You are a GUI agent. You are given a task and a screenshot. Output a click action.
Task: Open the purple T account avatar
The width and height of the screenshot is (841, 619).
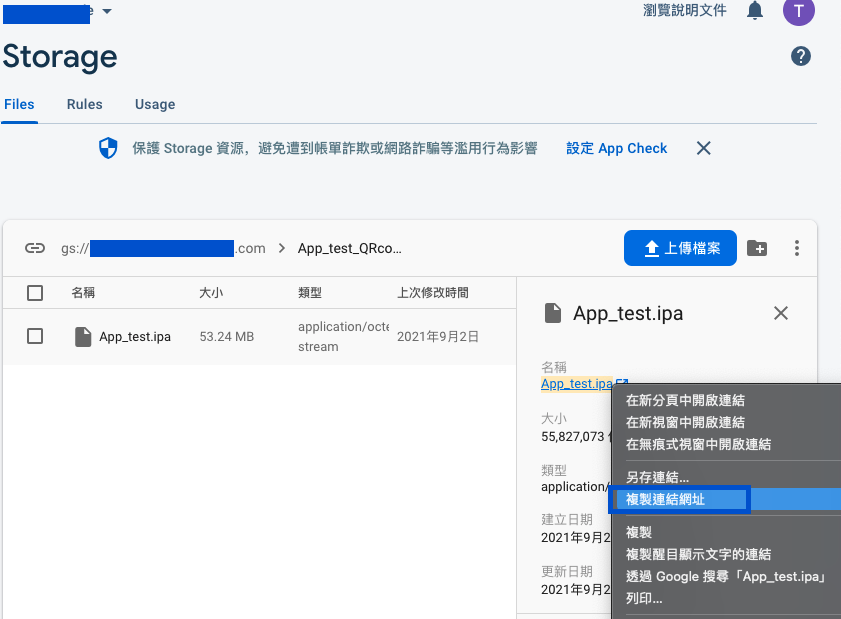pyautogui.click(x=799, y=10)
